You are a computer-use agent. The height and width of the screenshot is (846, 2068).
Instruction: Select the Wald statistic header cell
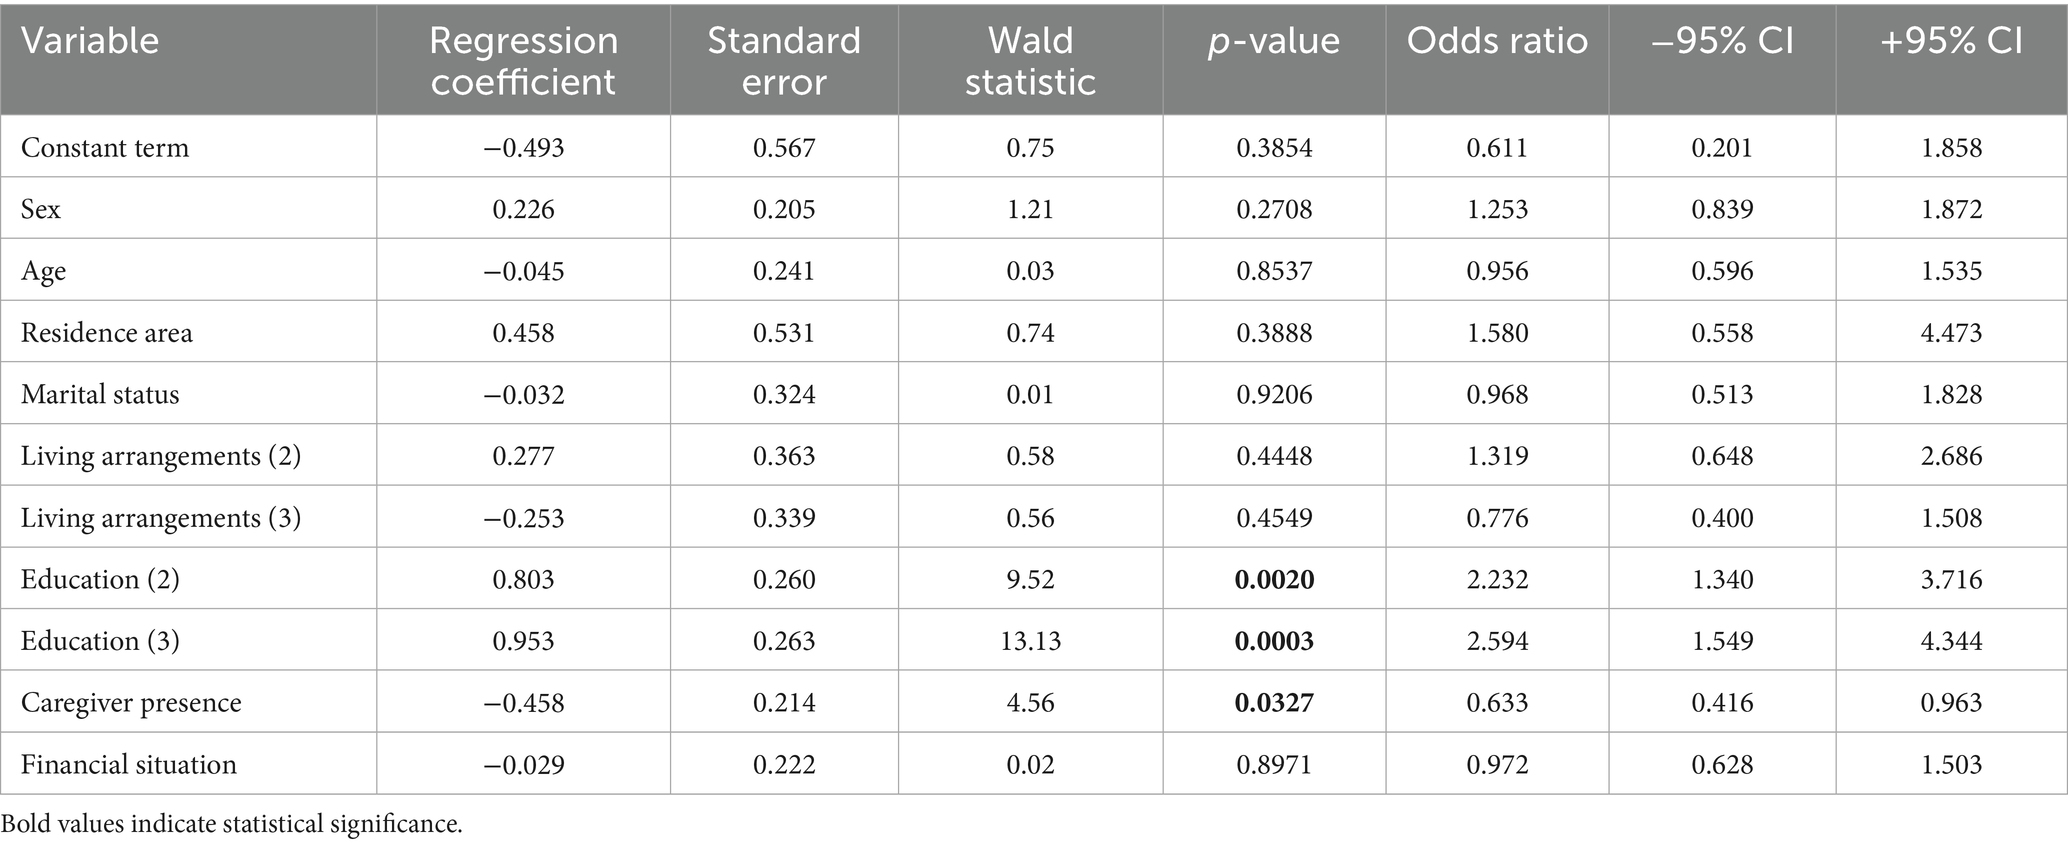click(1030, 60)
